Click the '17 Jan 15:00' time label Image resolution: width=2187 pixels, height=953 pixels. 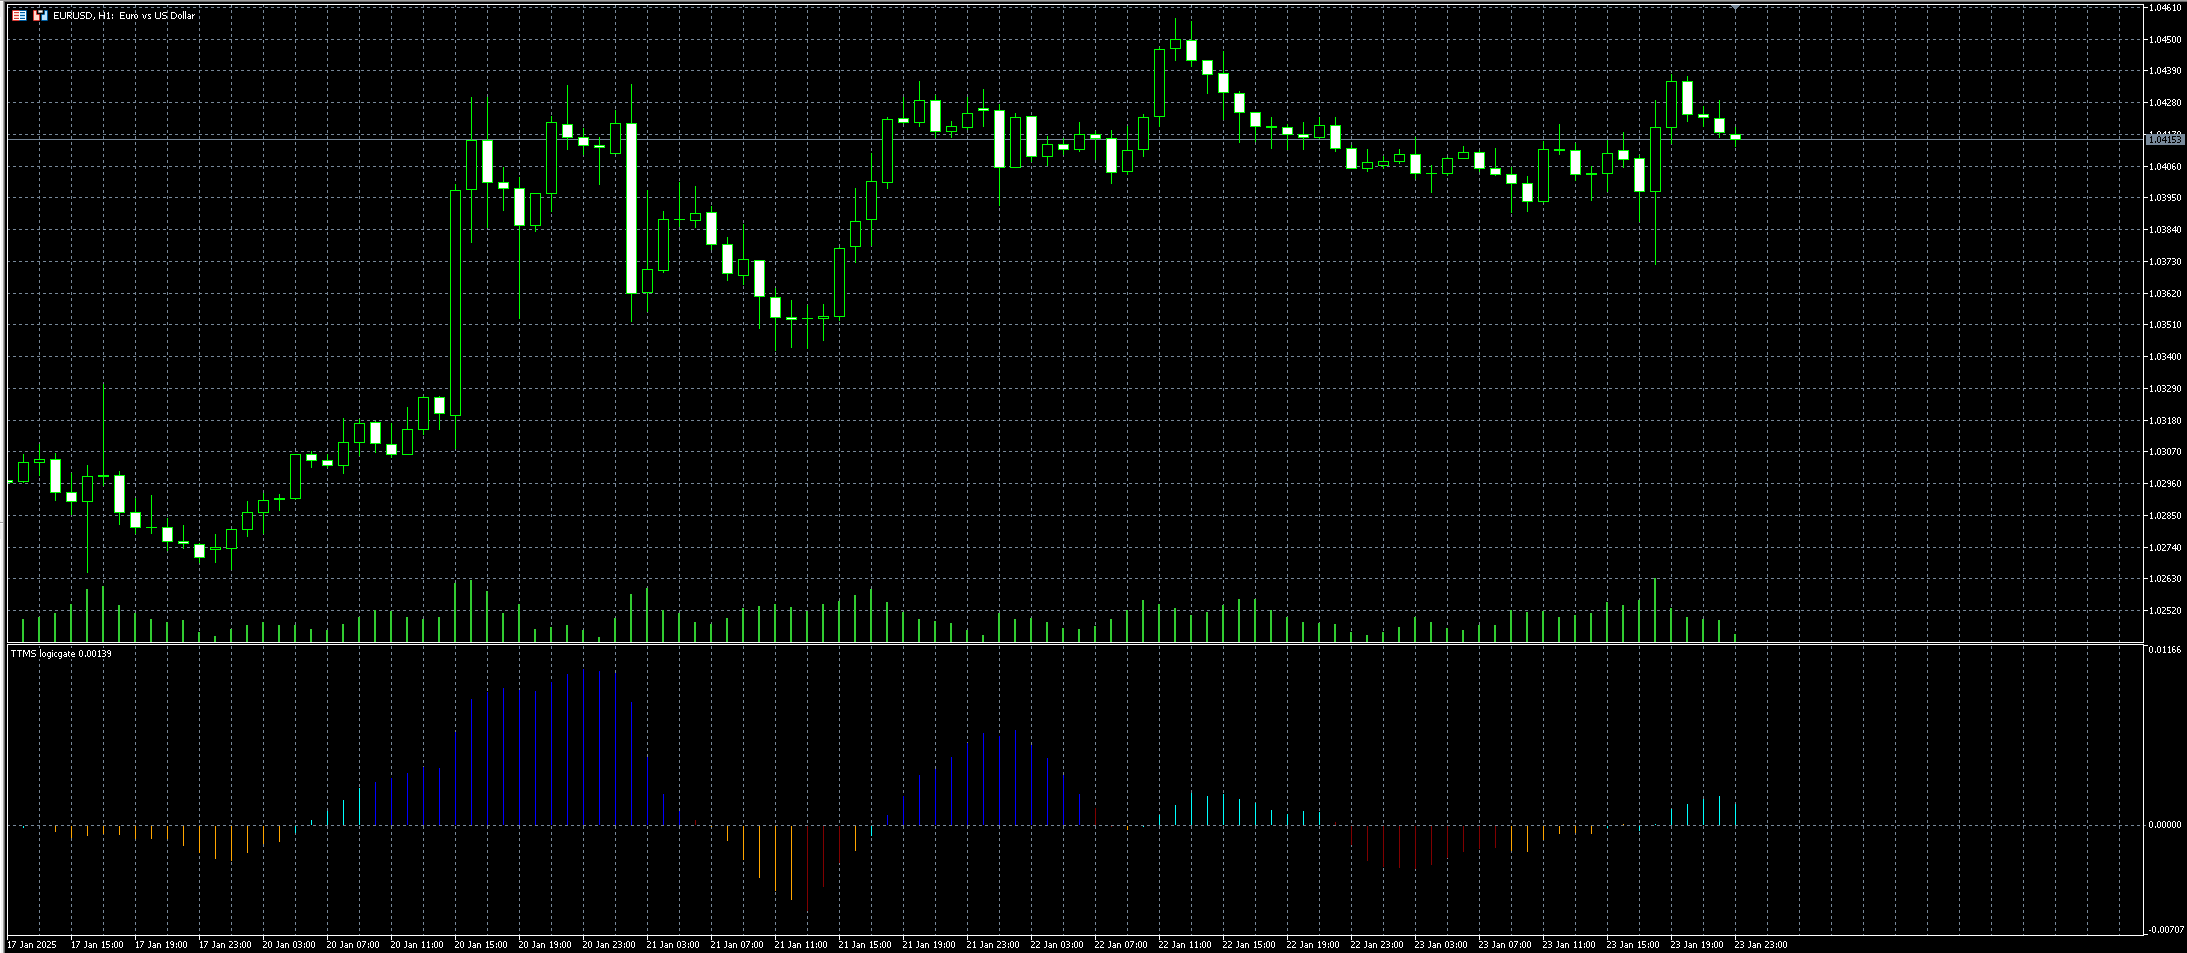pos(97,945)
